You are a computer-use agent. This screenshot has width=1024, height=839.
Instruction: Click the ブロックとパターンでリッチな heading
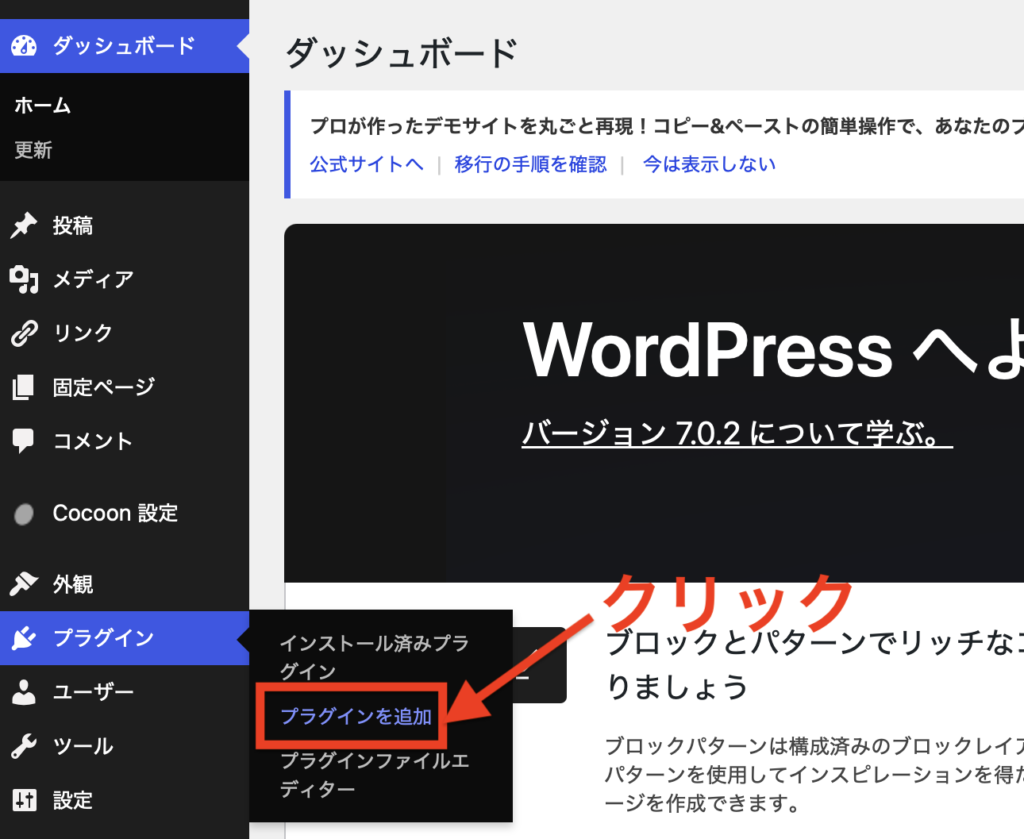coord(814,664)
